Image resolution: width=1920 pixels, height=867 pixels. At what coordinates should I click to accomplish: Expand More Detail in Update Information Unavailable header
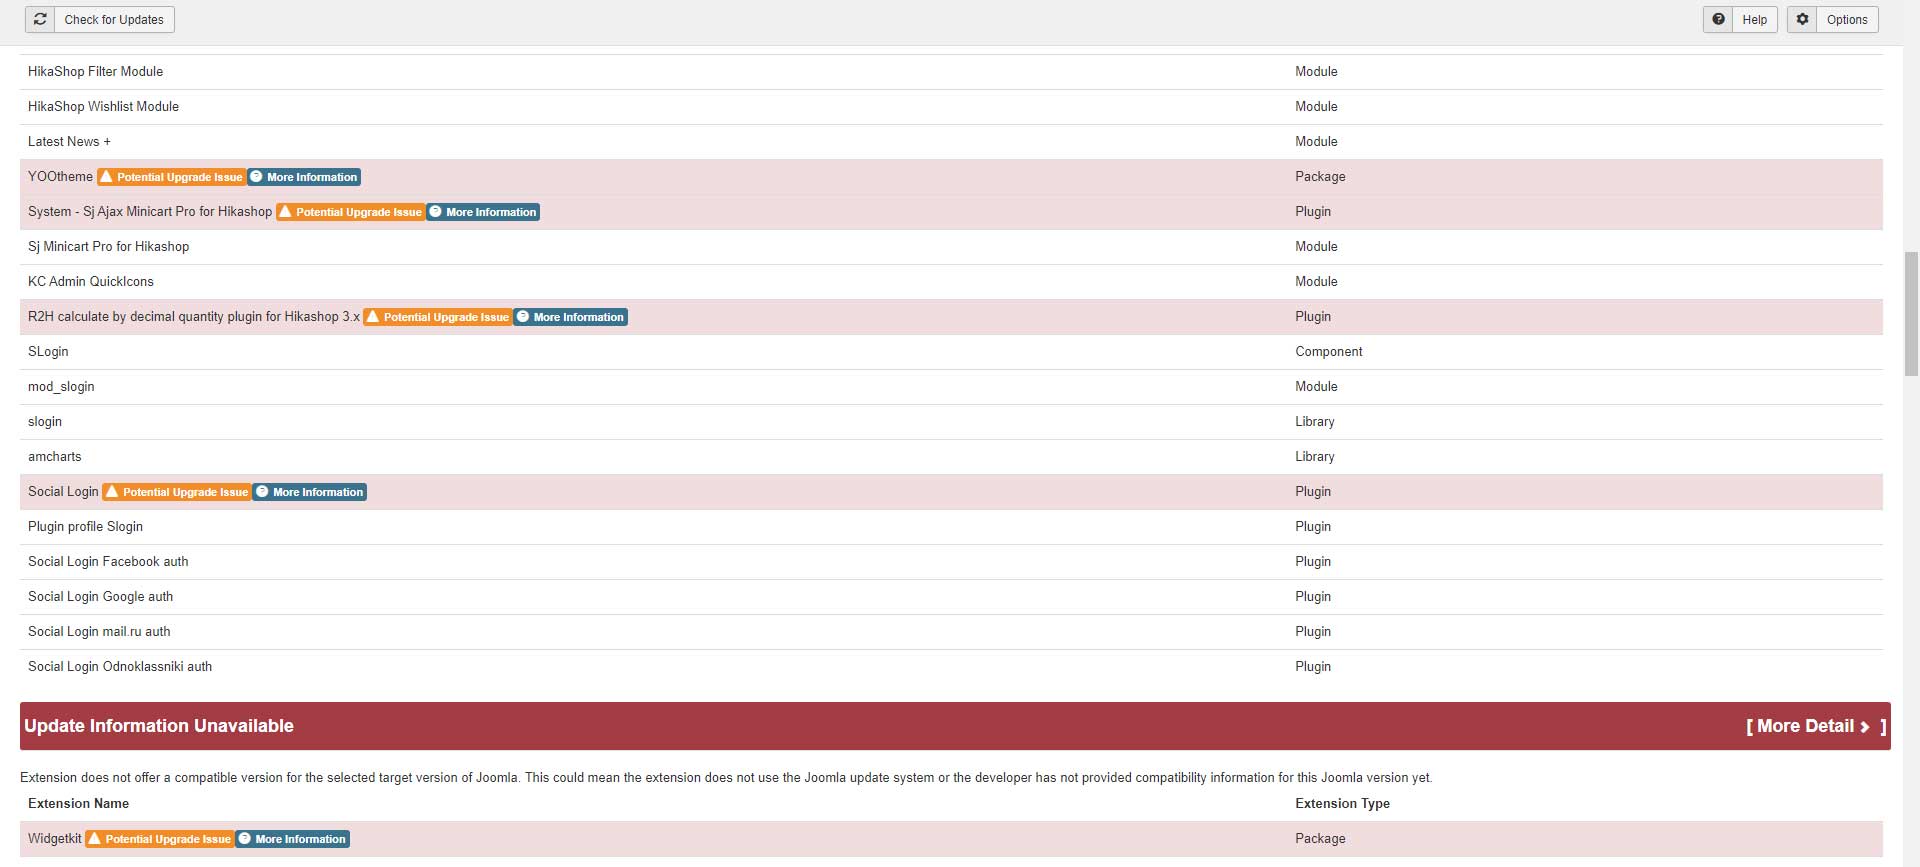pos(1815,726)
